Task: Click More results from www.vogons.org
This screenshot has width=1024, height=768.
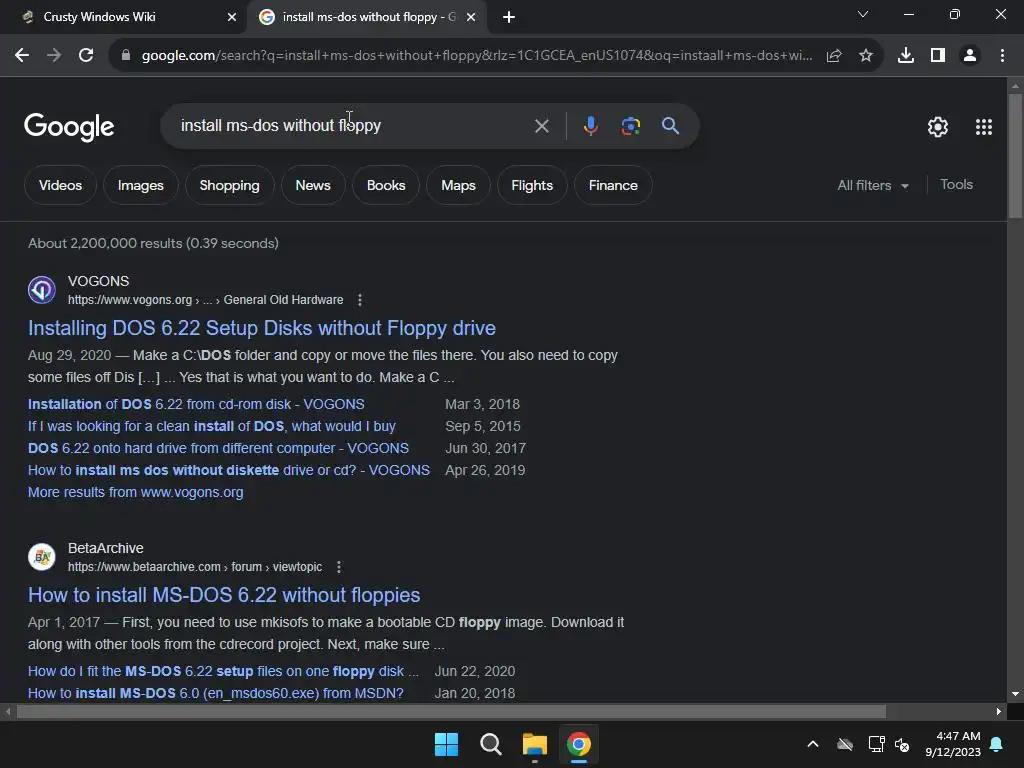Action: click(x=135, y=492)
